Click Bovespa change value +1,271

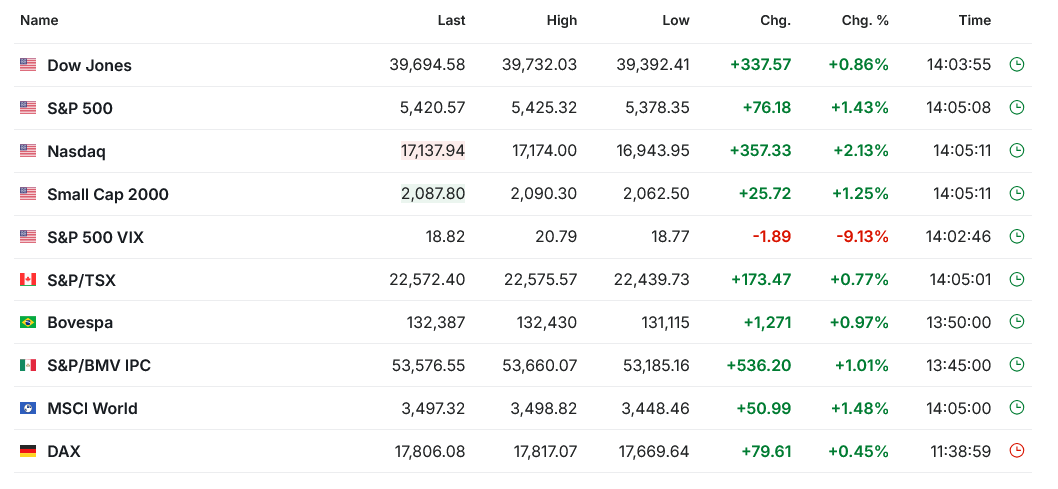click(767, 322)
